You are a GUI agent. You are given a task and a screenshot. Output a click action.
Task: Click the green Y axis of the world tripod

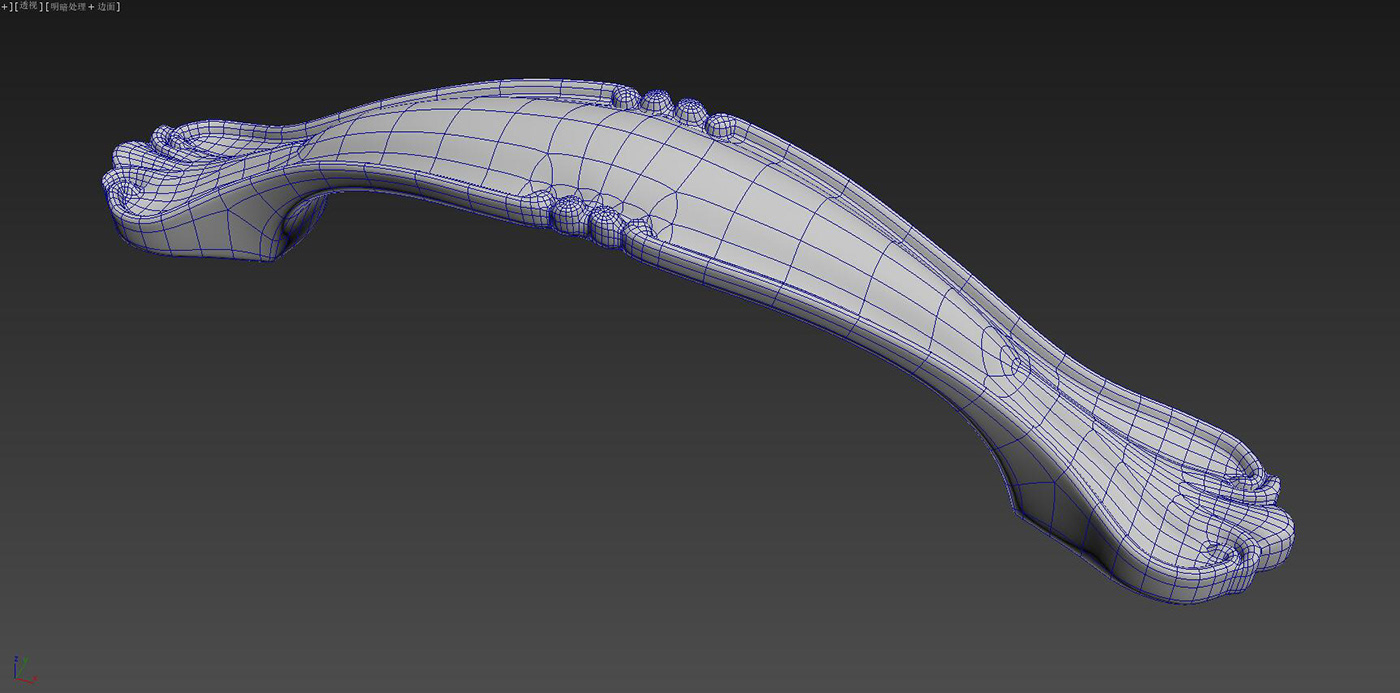pos(23,662)
